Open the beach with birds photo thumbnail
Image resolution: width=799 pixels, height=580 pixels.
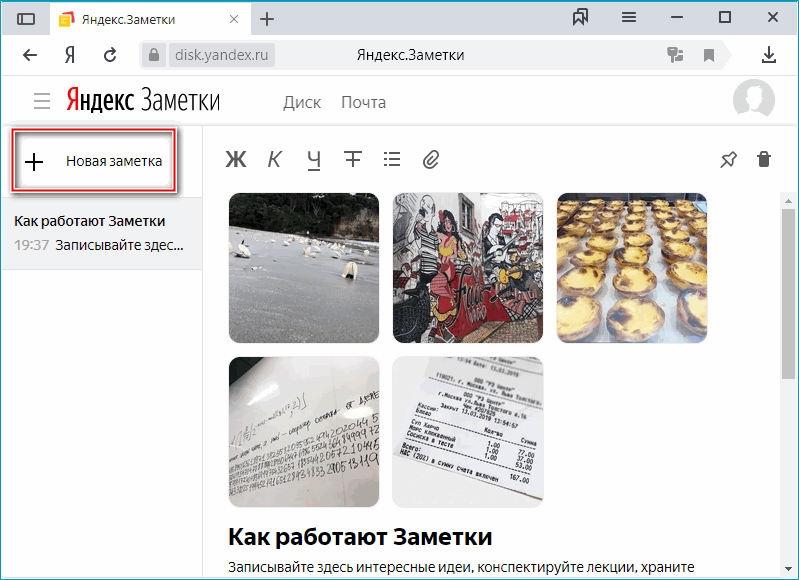click(x=304, y=268)
